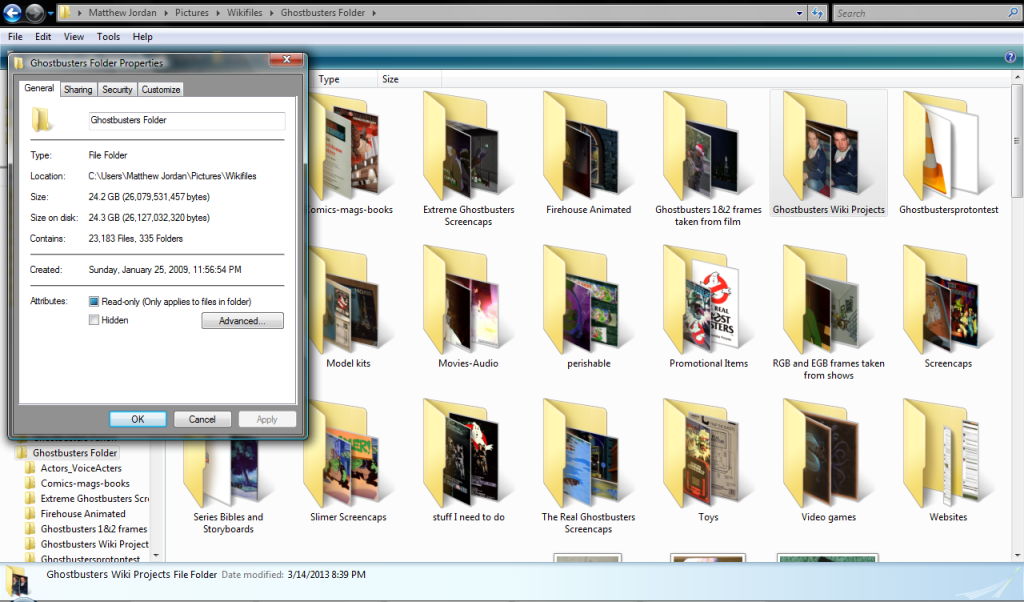Screen dimensions: 1024x602
Task: Select Extreme Ghostbusters Scr in the tree
Action: (x=94, y=498)
